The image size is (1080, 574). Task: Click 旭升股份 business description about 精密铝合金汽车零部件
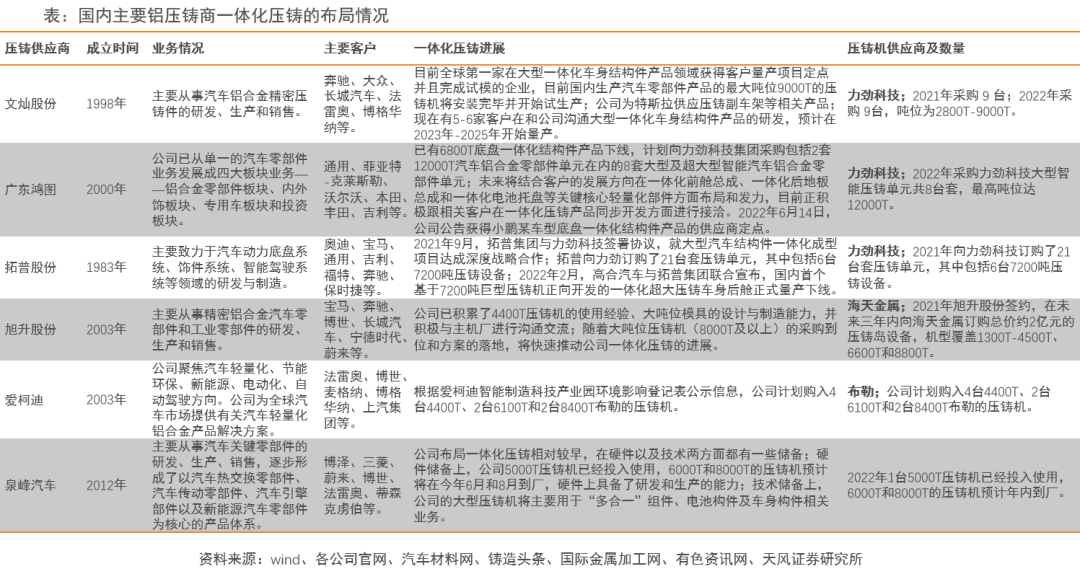coord(229,329)
